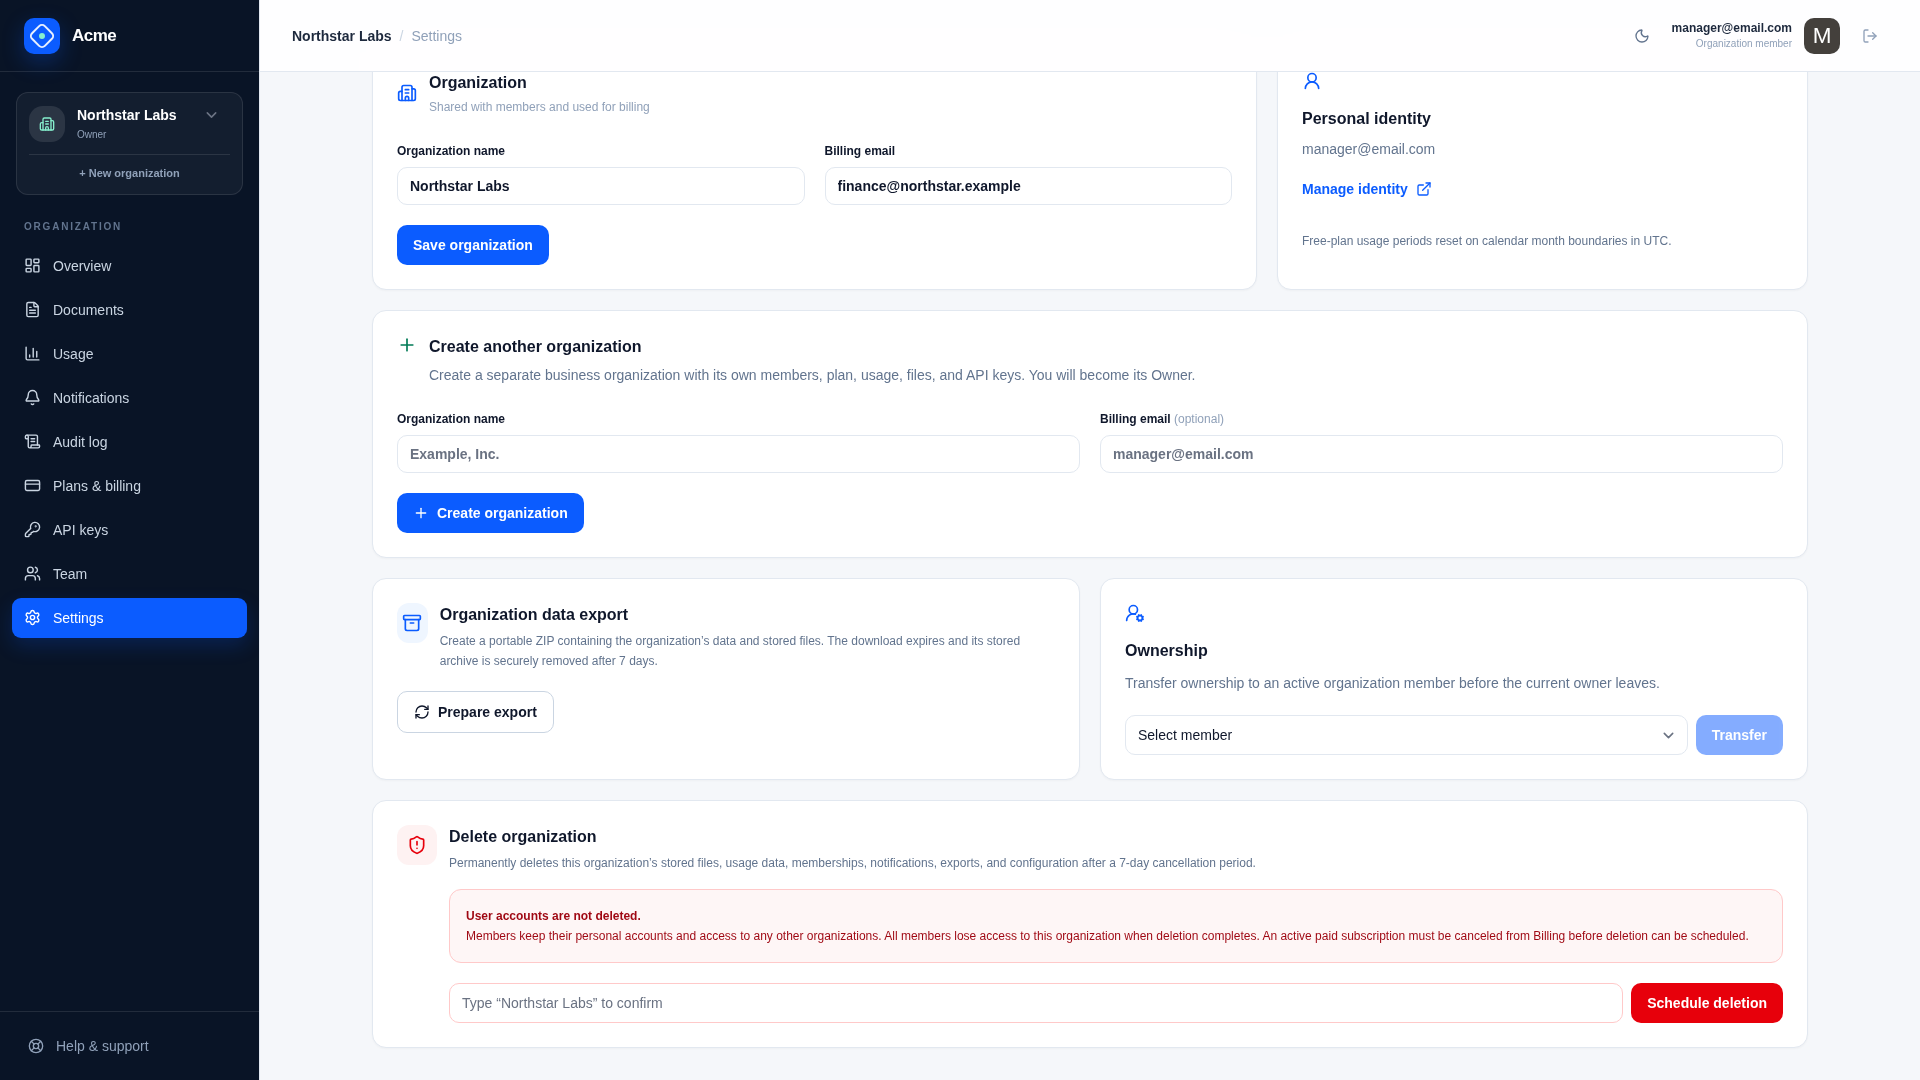Image resolution: width=1920 pixels, height=1080 pixels.
Task: Click the Plans & billing card icon
Action: click(32, 486)
